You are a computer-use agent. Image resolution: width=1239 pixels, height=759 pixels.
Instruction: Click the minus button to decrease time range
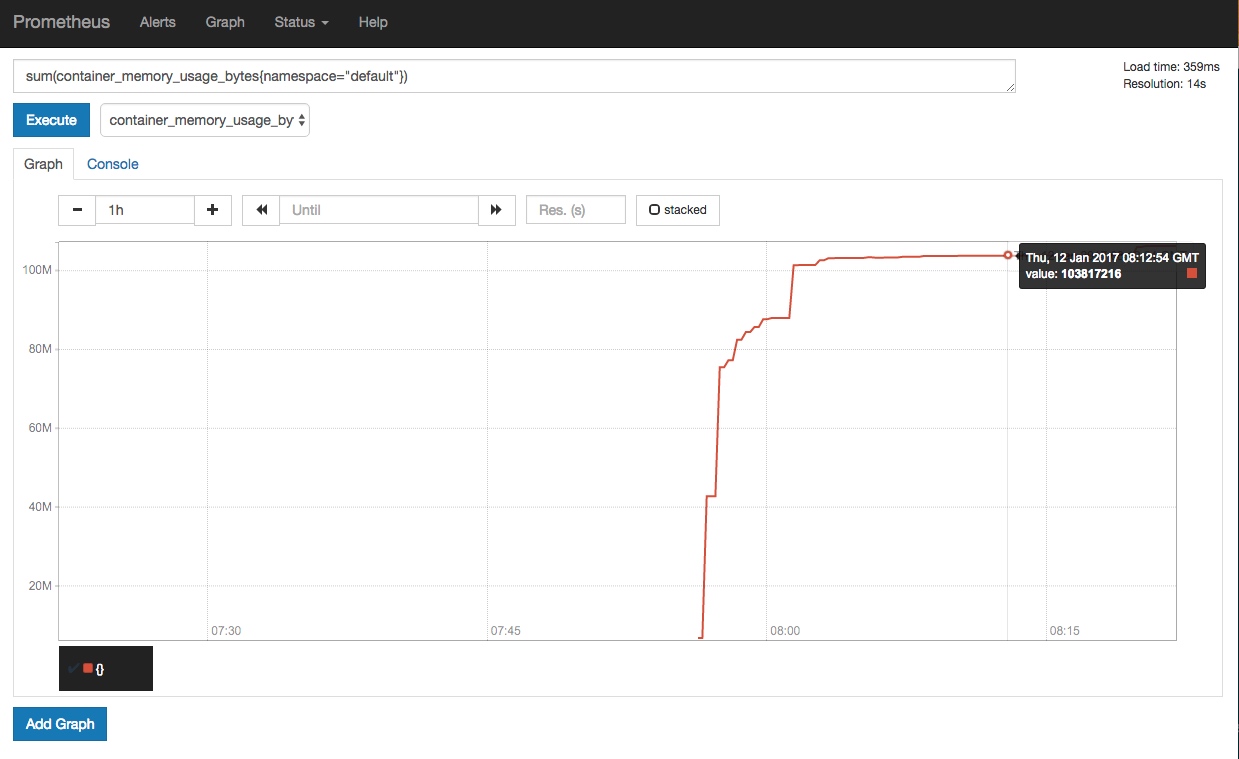click(77, 210)
